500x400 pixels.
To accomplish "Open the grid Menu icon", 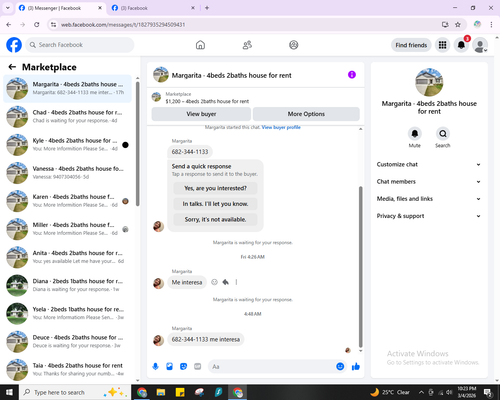I will [442, 45].
